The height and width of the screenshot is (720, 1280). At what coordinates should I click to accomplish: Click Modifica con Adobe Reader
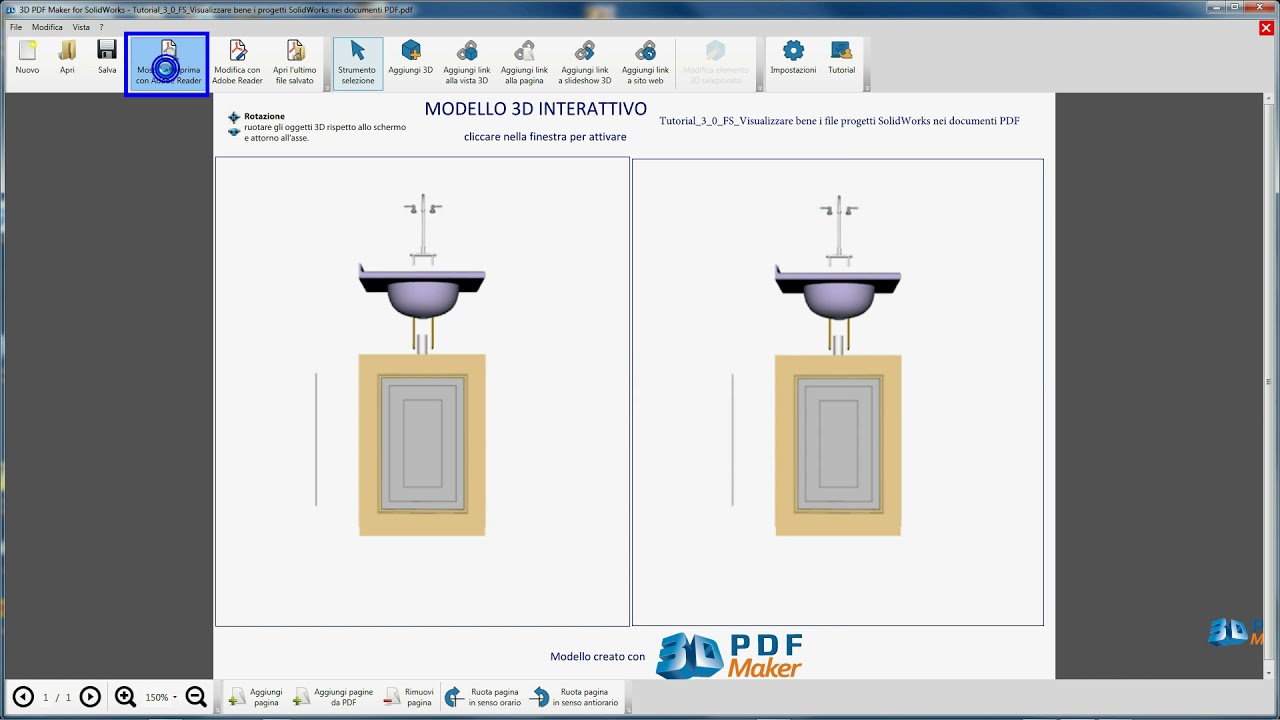237,64
